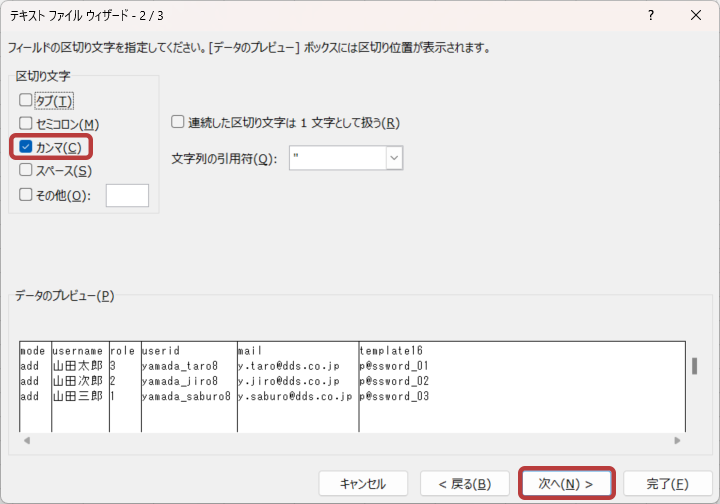Enable treating consecutive delimiters as one
This screenshot has height=504, width=720.
(x=178, y=123)
